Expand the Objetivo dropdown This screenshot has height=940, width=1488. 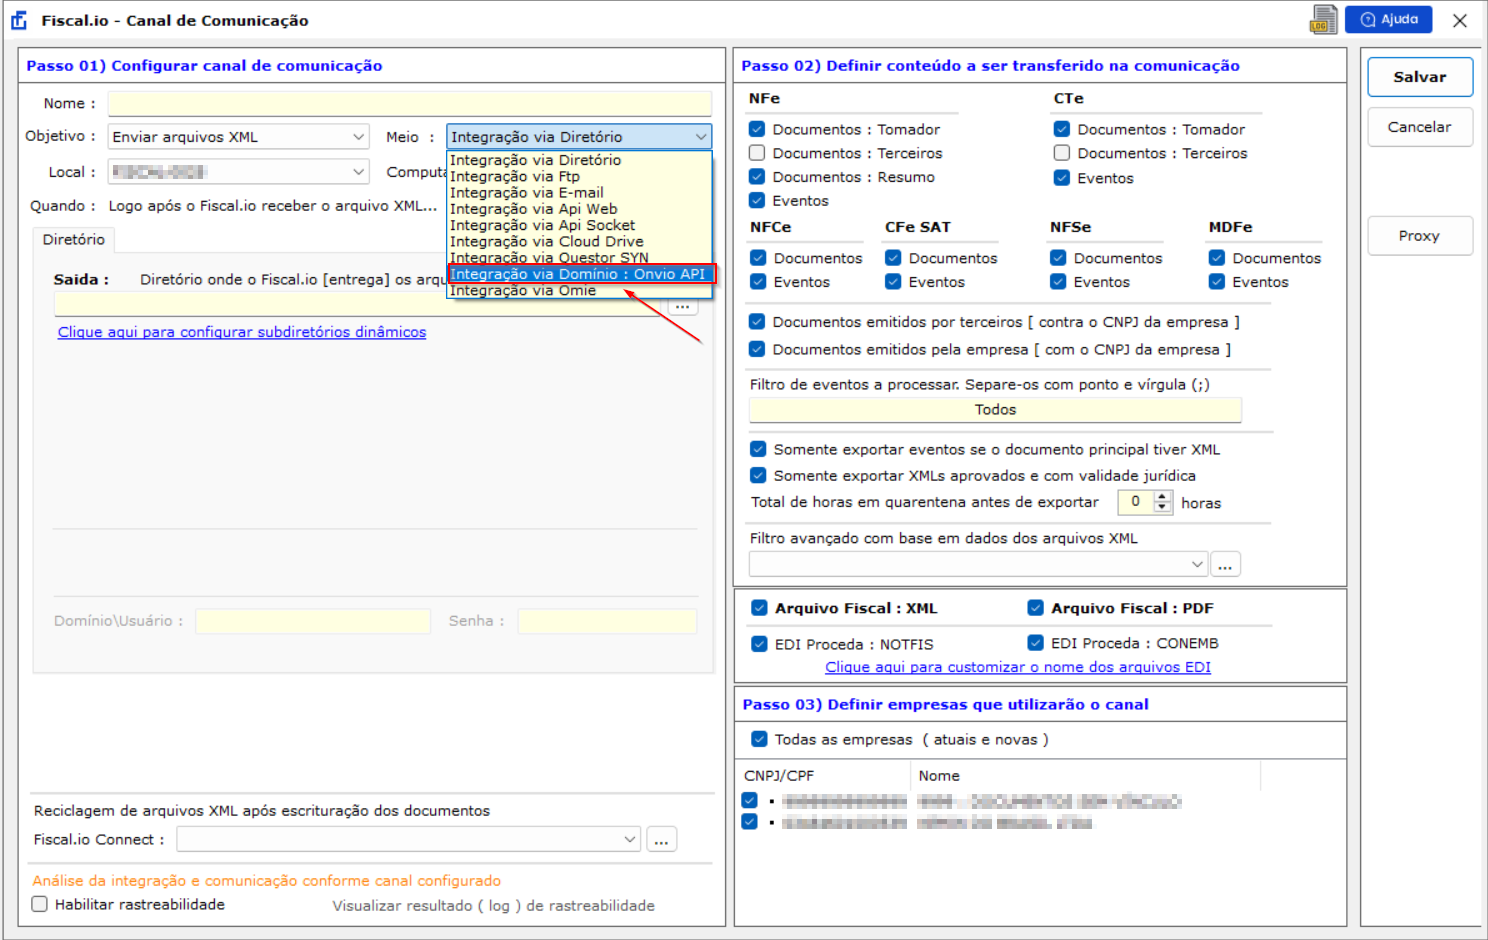coord(359,137)
